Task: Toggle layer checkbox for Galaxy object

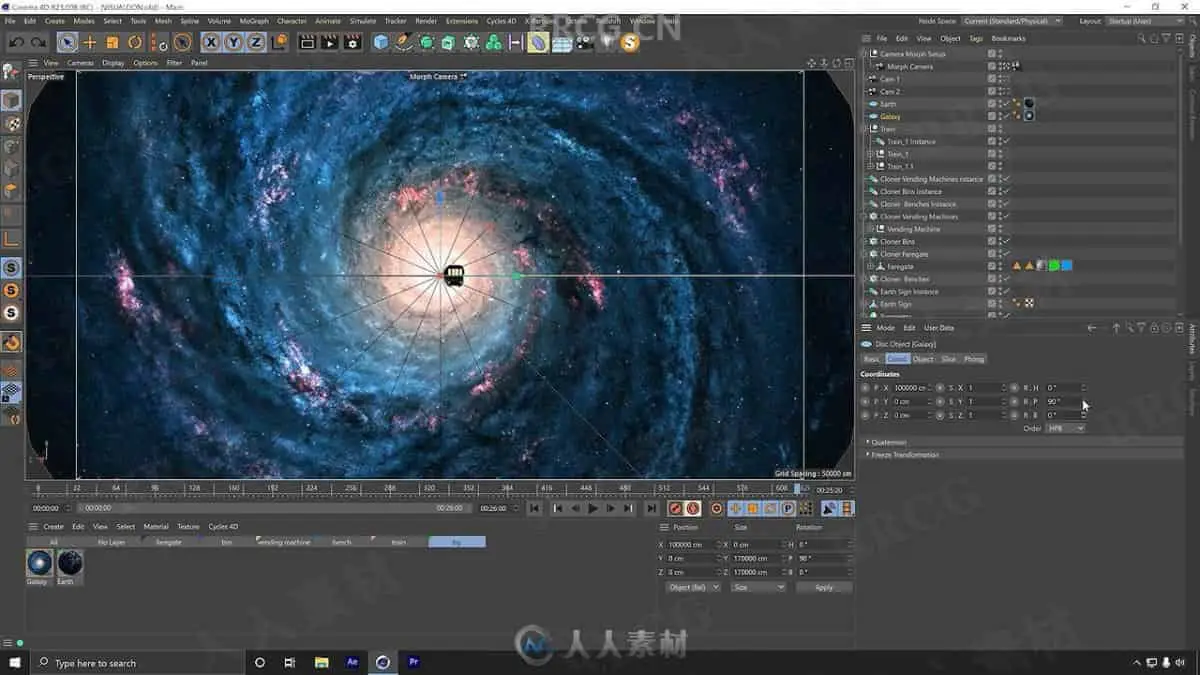Action: point(992,116)
